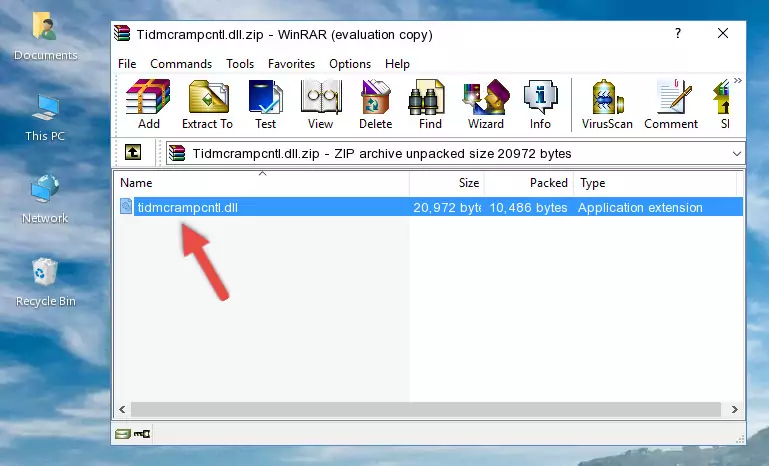Go up one folder level icon
This screenshot has width=769, height=466.
[x=133, y=153]
